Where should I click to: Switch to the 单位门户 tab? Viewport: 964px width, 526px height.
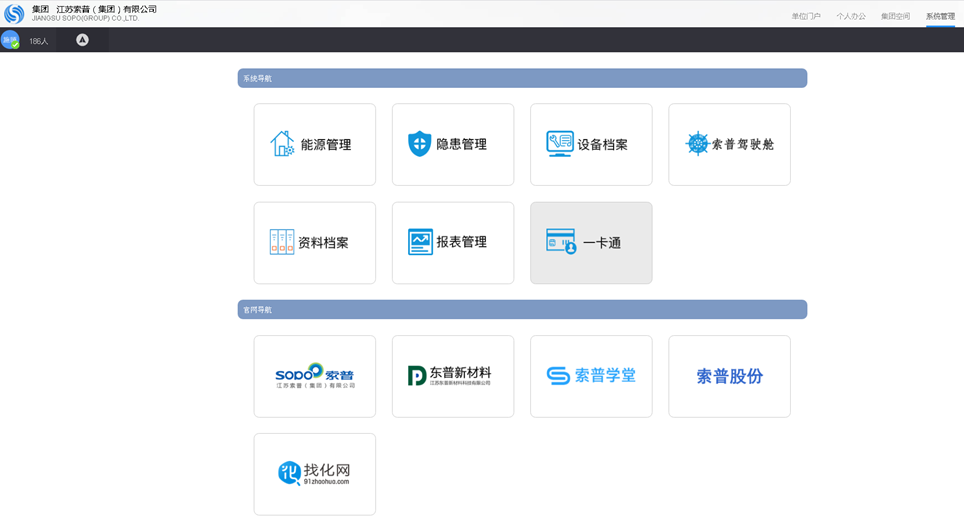(805, 16)
